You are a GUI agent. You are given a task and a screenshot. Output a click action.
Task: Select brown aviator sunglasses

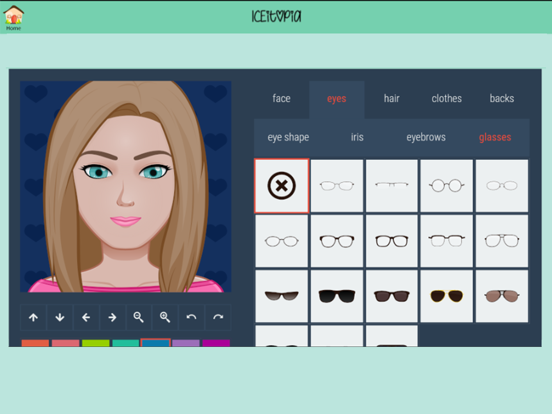(x=502, y=296)
